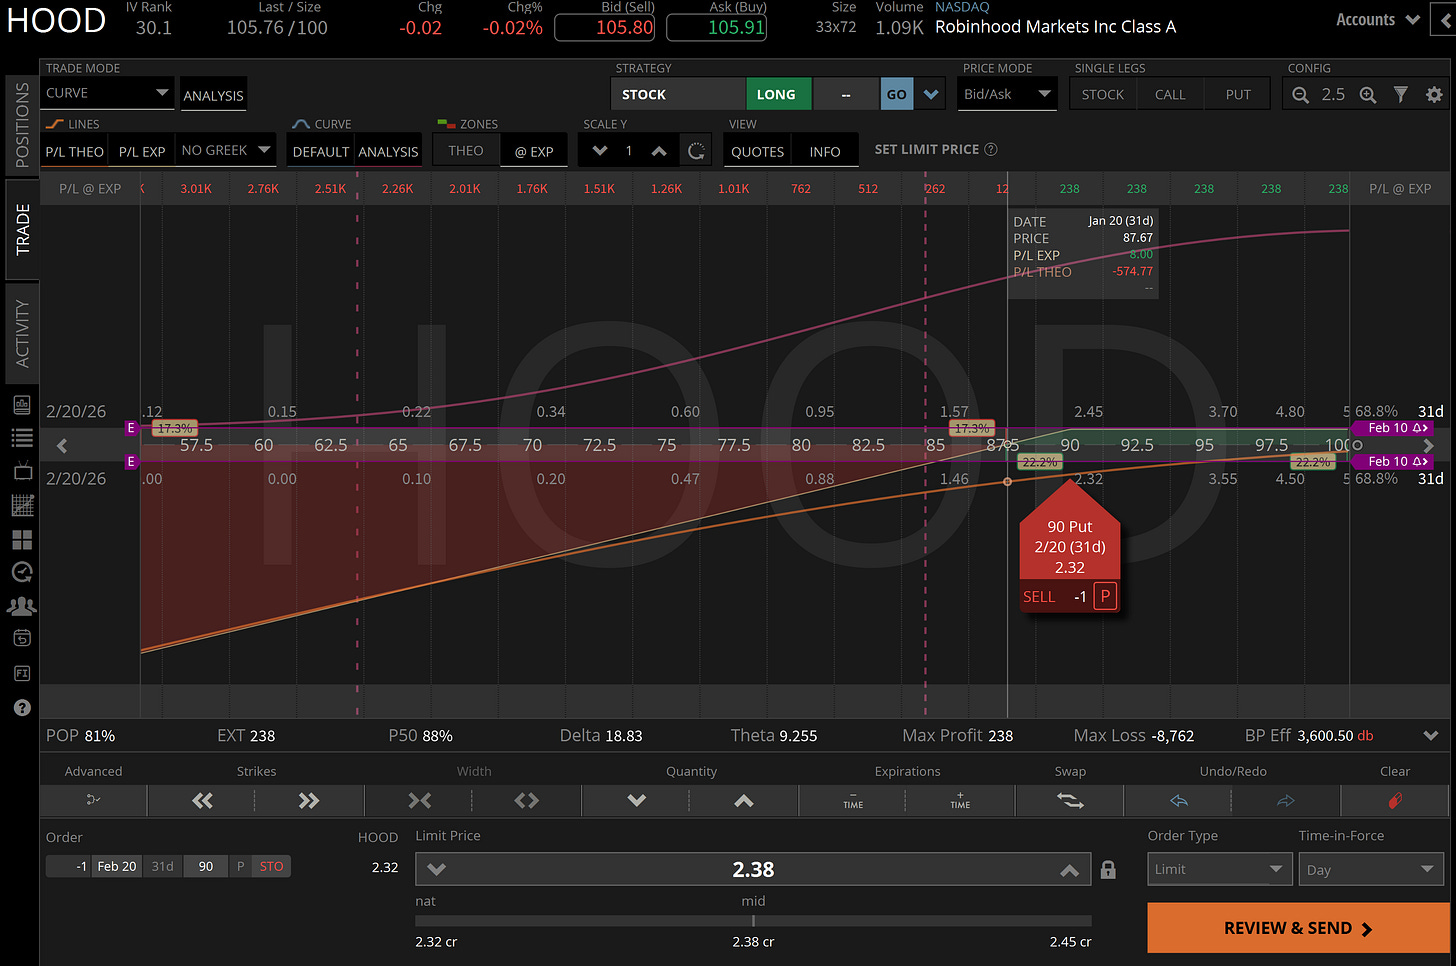Open the four-tile dashboard sidebar icon
The image size is (1456, 966).
coord(22,540)
